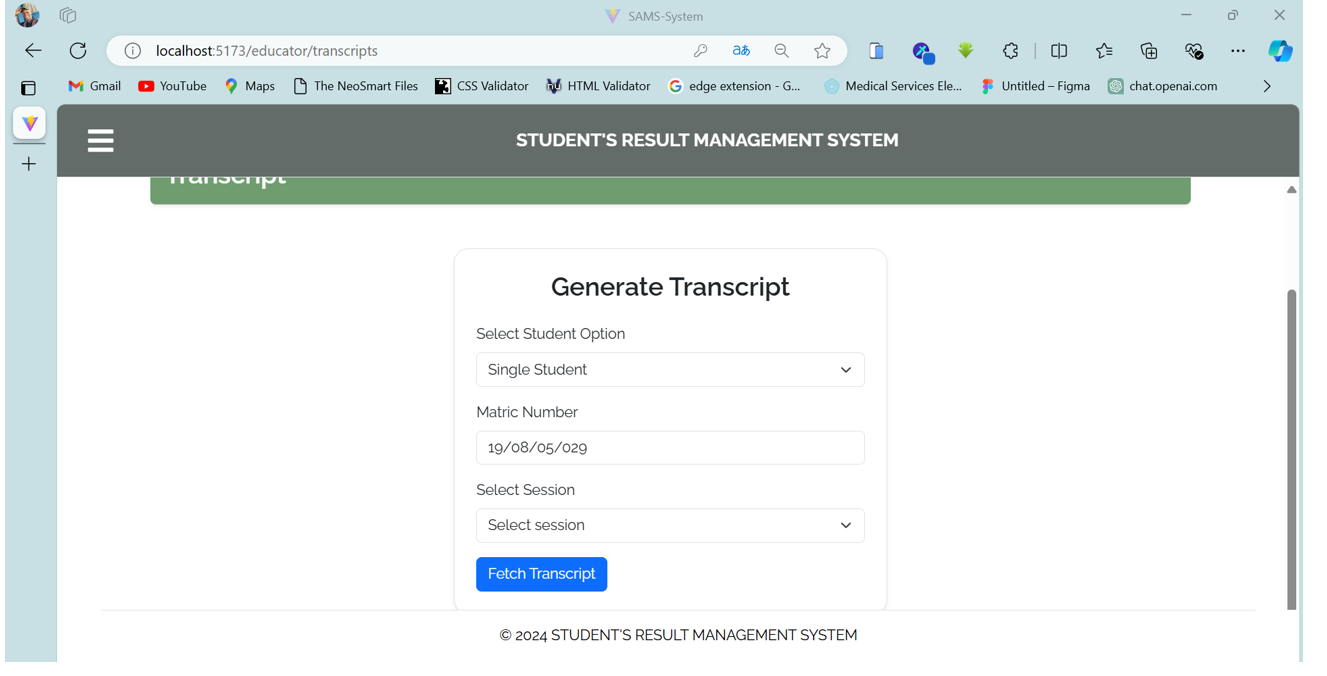
Task: Open a new vertical tab with plus
Action: 29,164
